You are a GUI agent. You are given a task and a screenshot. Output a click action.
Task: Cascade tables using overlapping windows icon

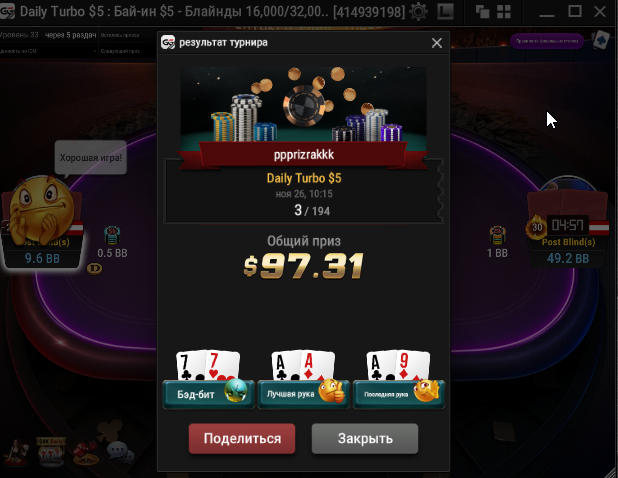pyautogui.click(x=482, y=12)
